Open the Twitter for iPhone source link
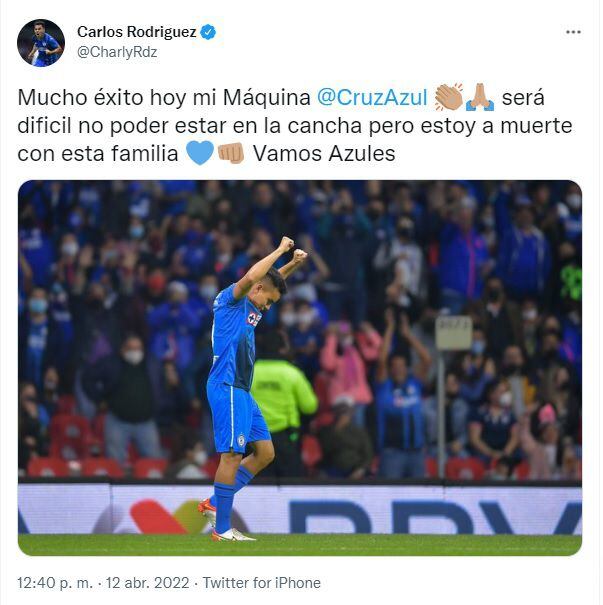 262,583
